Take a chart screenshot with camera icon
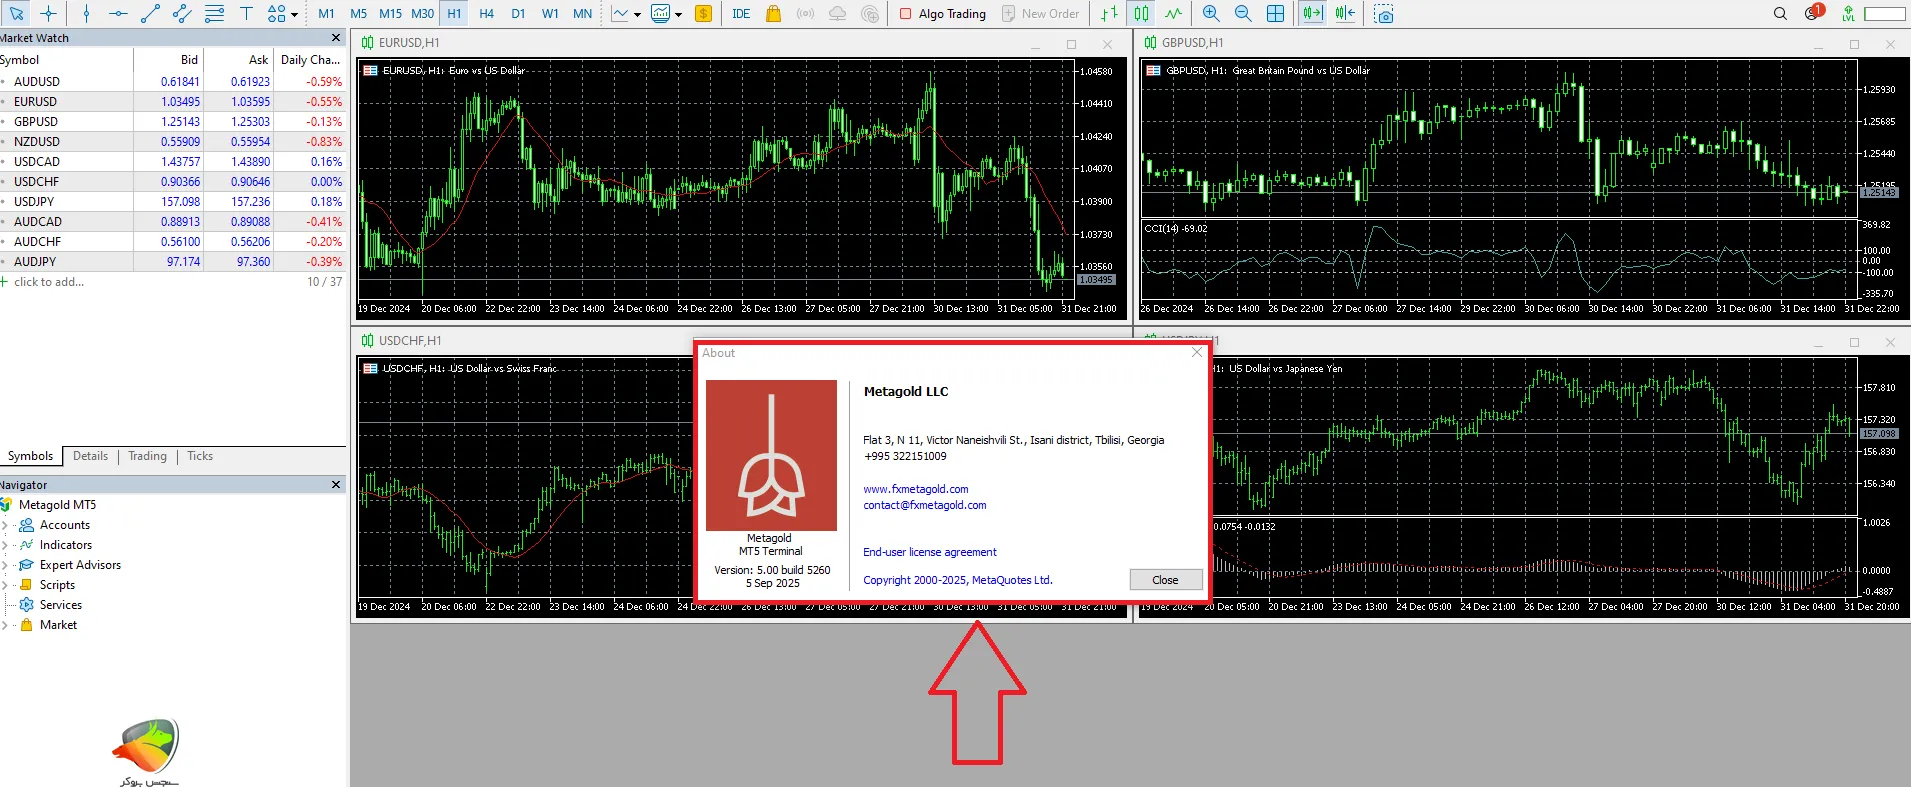The height and width of the screenshot is (787, 1911). pos(1384,14)
